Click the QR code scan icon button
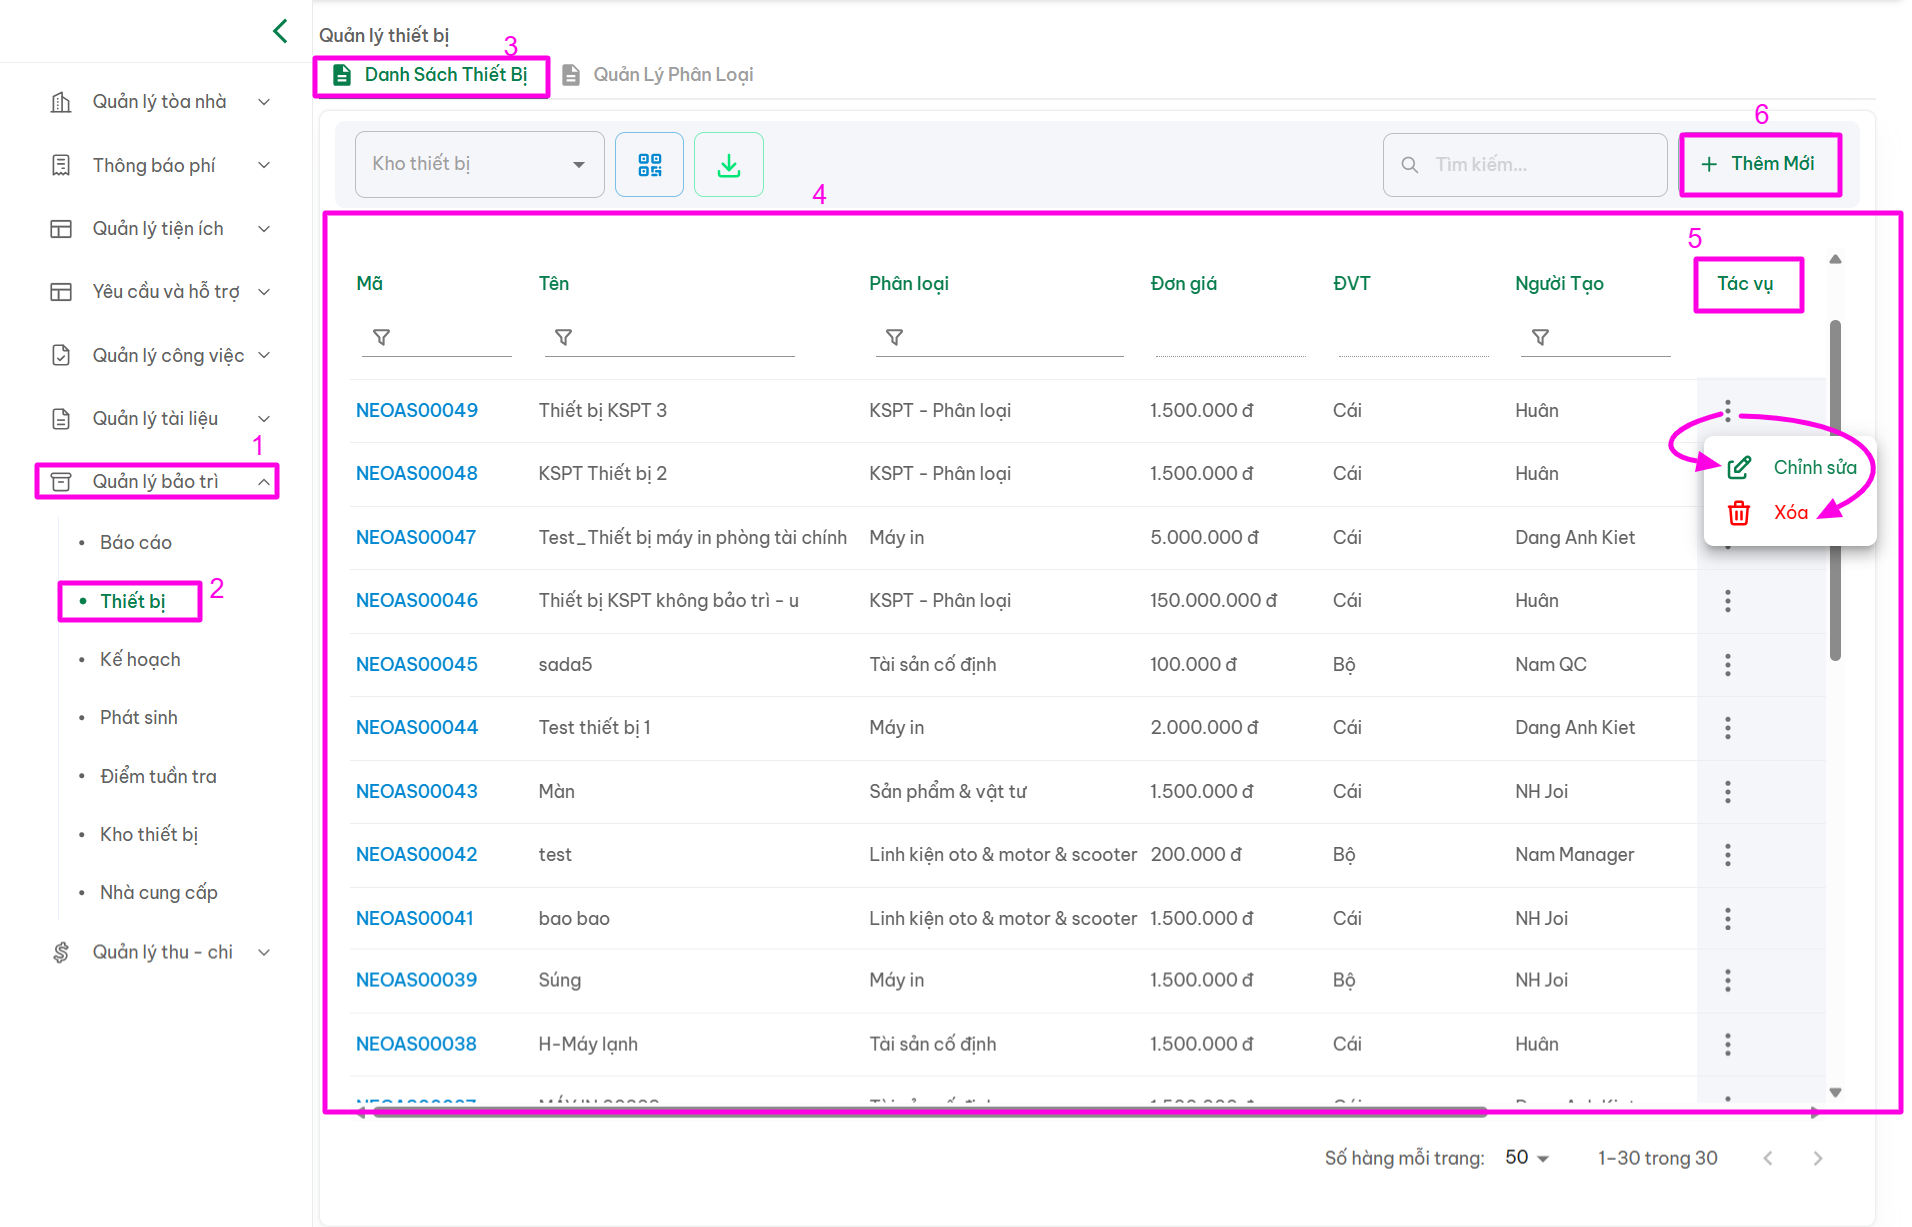 (x=649, y=165)
